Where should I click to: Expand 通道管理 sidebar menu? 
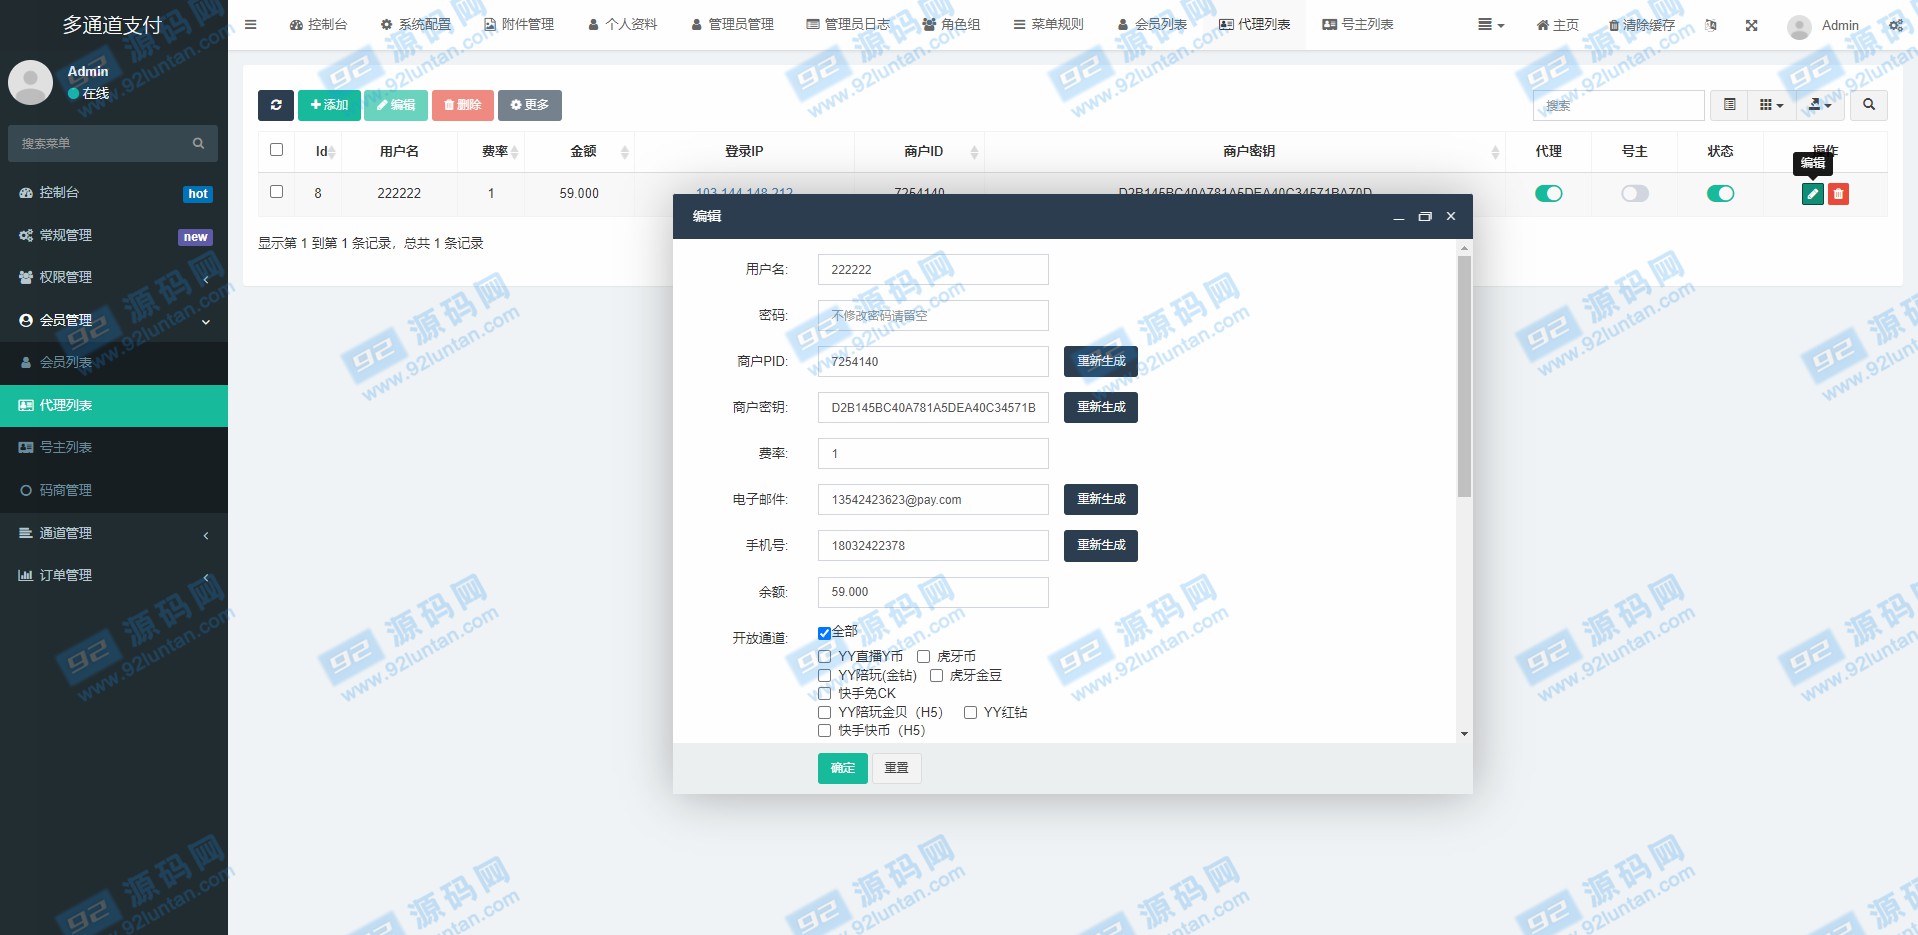[114, 533]
